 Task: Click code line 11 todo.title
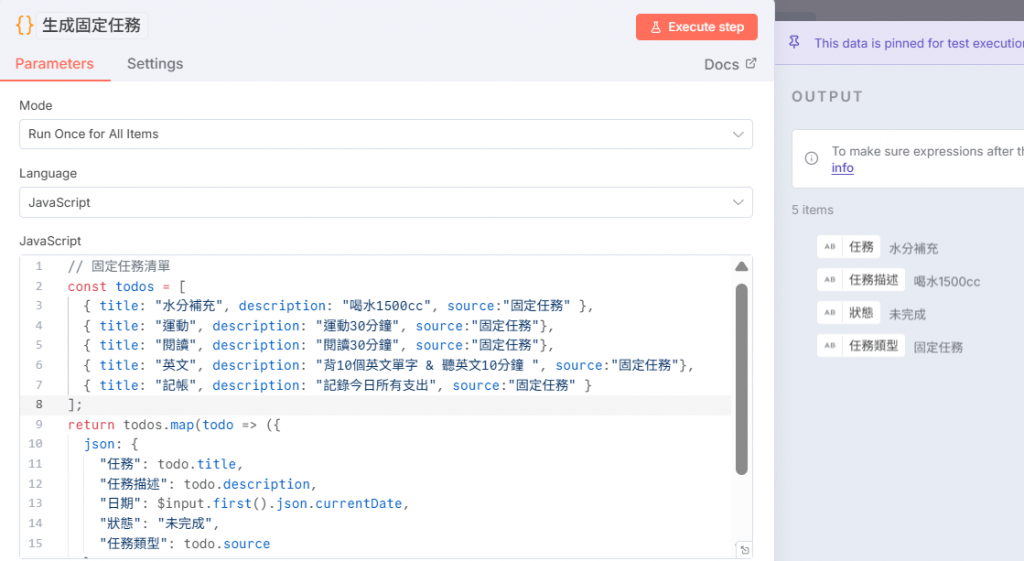tap(171, 464)
